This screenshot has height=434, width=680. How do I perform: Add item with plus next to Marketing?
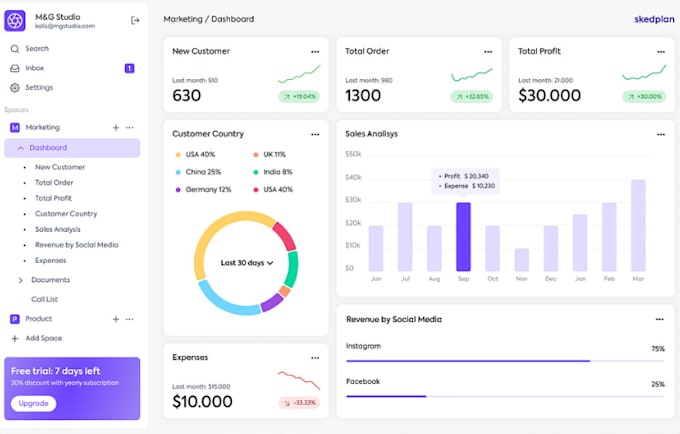coord(116,127)
